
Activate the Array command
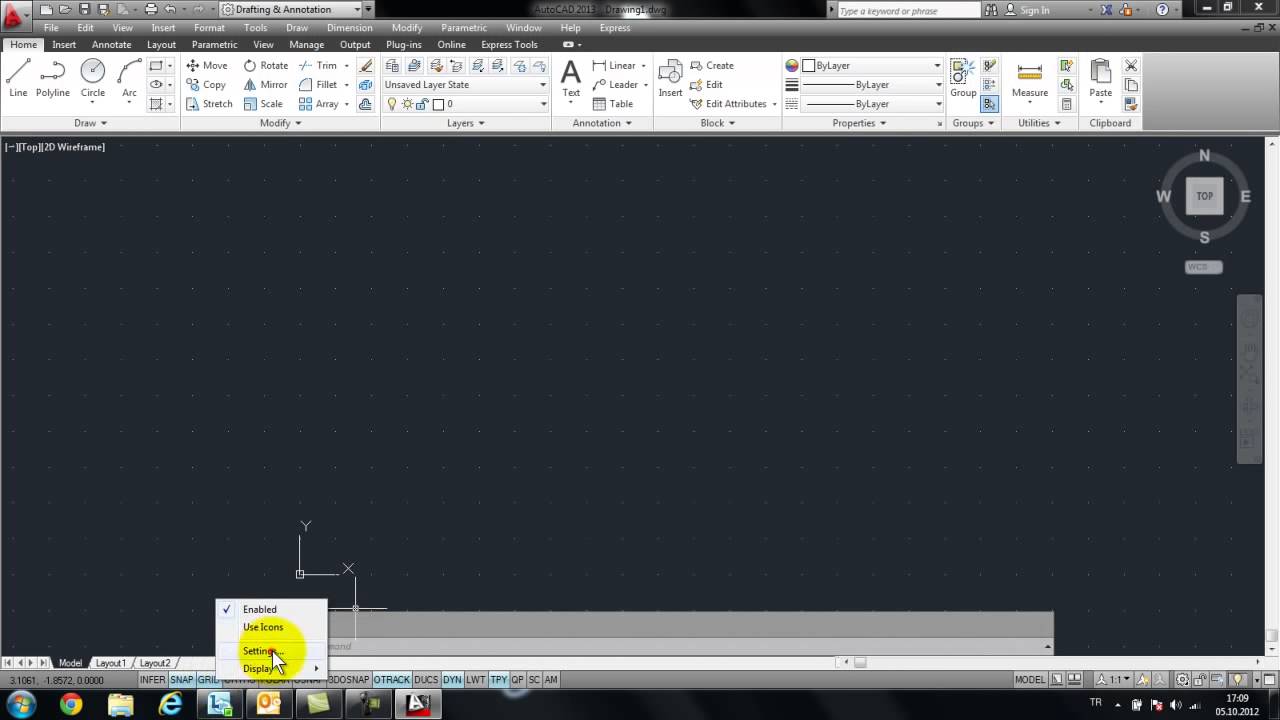pyautogui.click(x=319, y=104)
